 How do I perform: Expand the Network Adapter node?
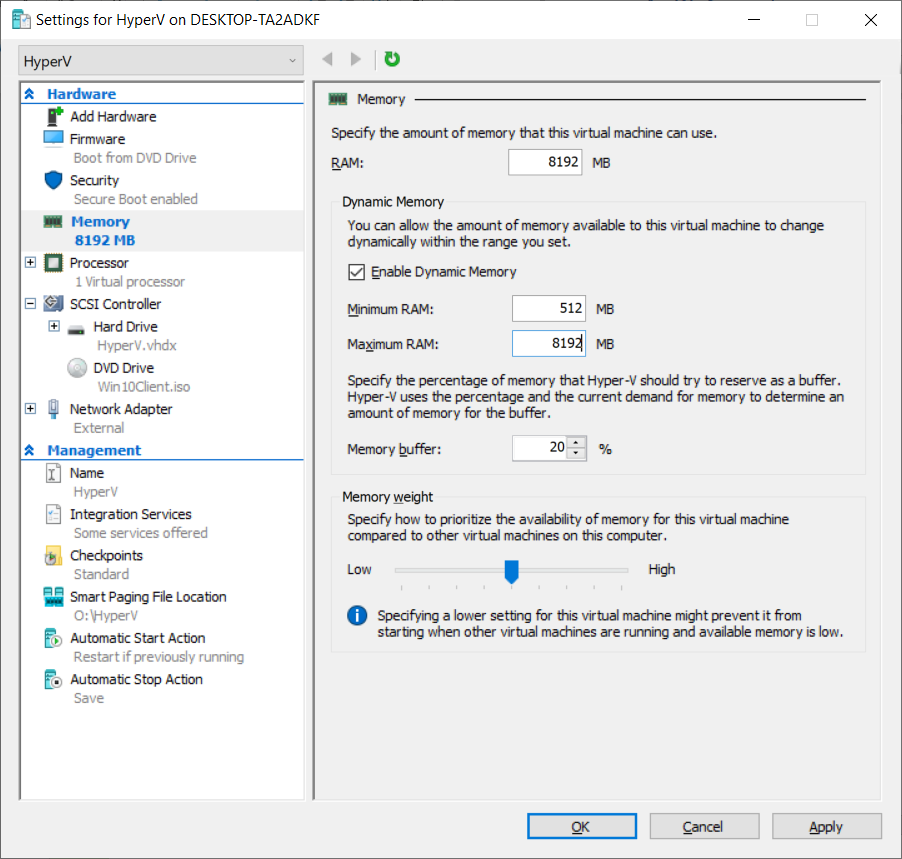tap(30, 409)
